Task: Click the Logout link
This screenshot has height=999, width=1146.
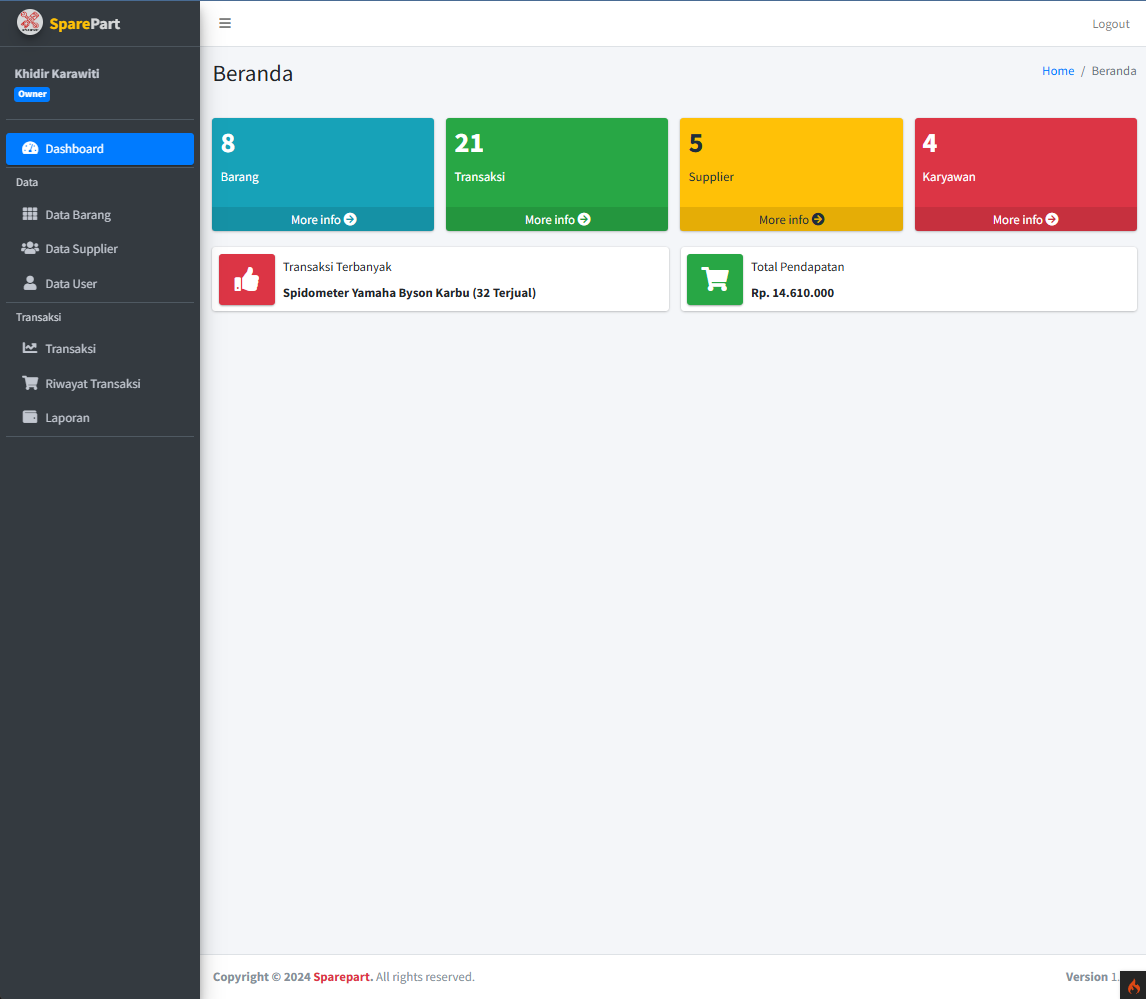Action: click(x=1110, y=23)
